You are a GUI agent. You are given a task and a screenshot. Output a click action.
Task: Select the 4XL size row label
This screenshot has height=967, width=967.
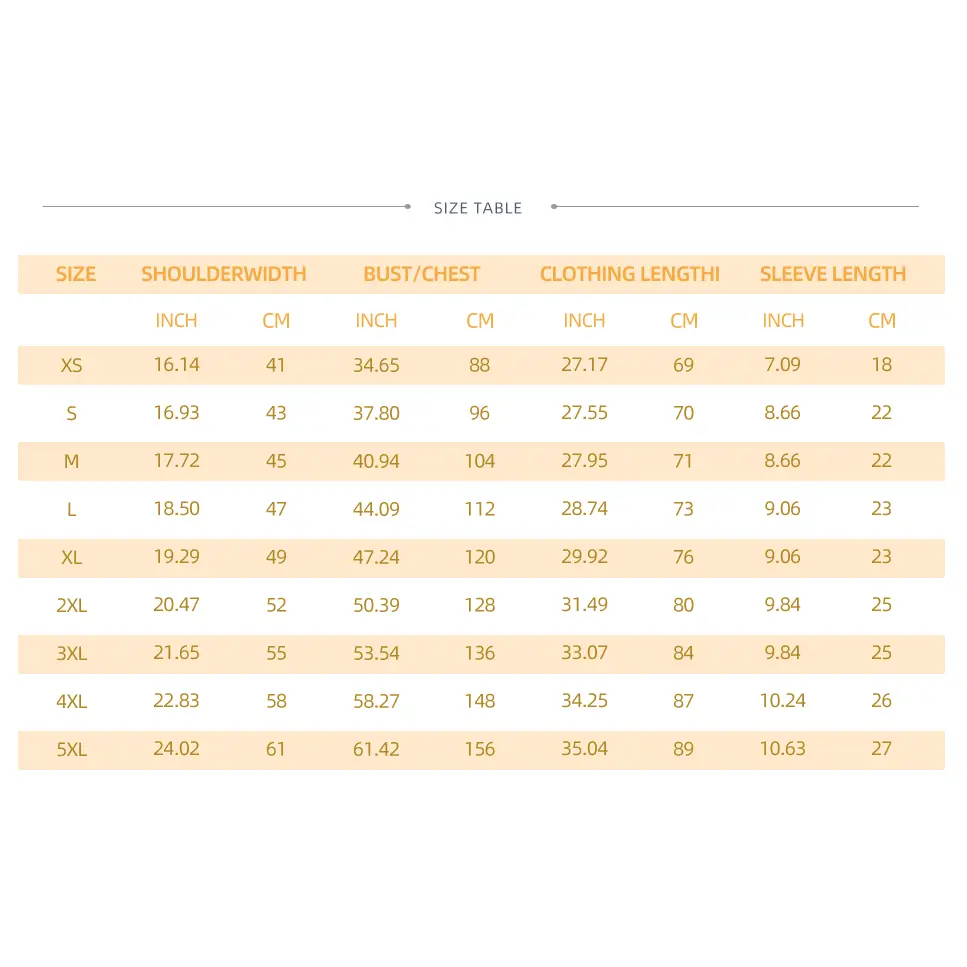tap(72, 701)
